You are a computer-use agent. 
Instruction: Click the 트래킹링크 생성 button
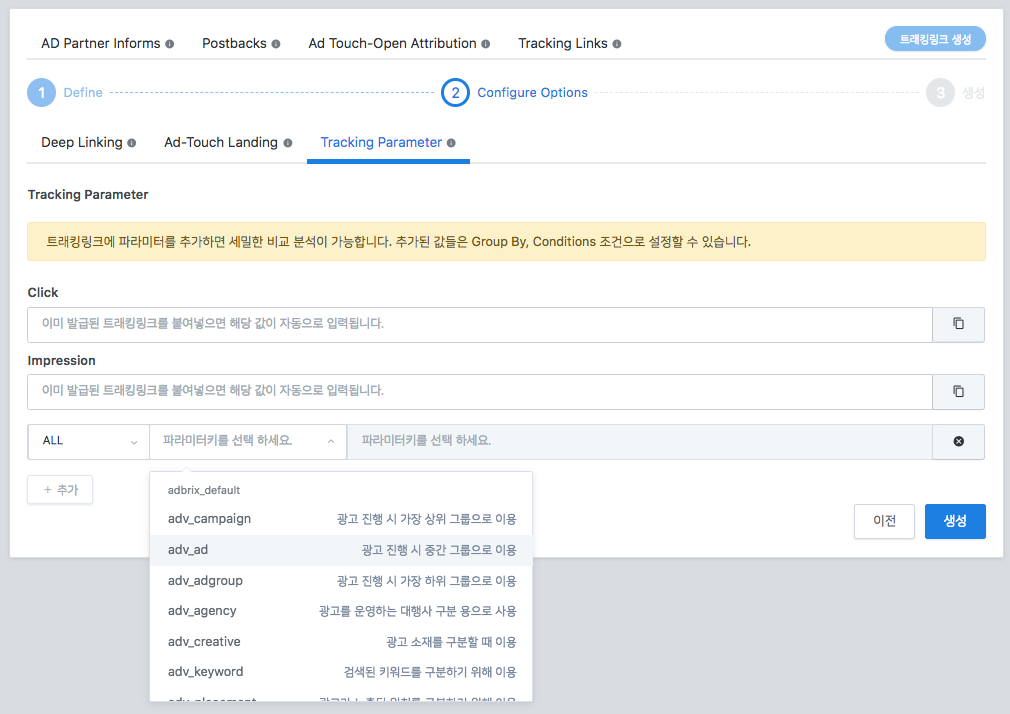pos(934,37)
